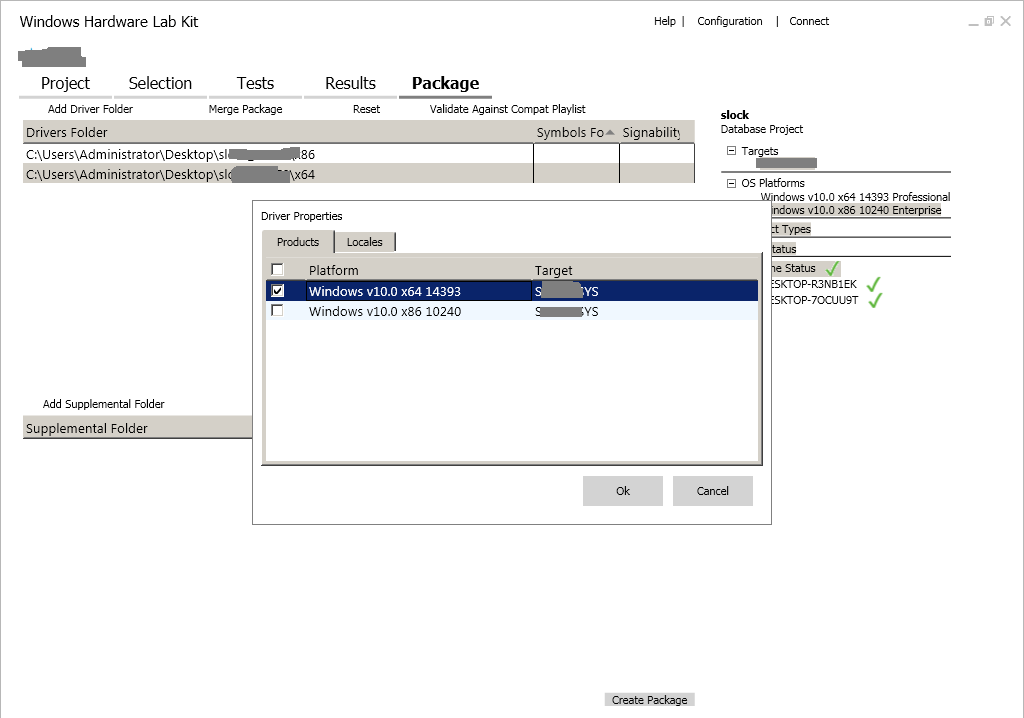
Task: Collapse the Targets tree node
Action: (x=731, y=151)
